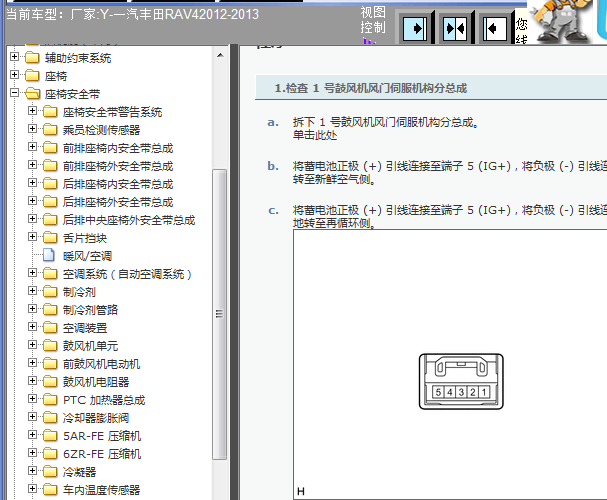607x500 pixels.
Task: Expand the 5AR-FE 压缩机 node
Action: tap(33, 435)
